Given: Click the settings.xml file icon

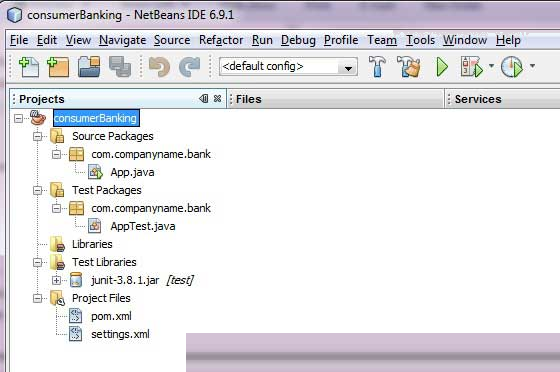Looking at the screenshot, I should [x=75, y=334].
